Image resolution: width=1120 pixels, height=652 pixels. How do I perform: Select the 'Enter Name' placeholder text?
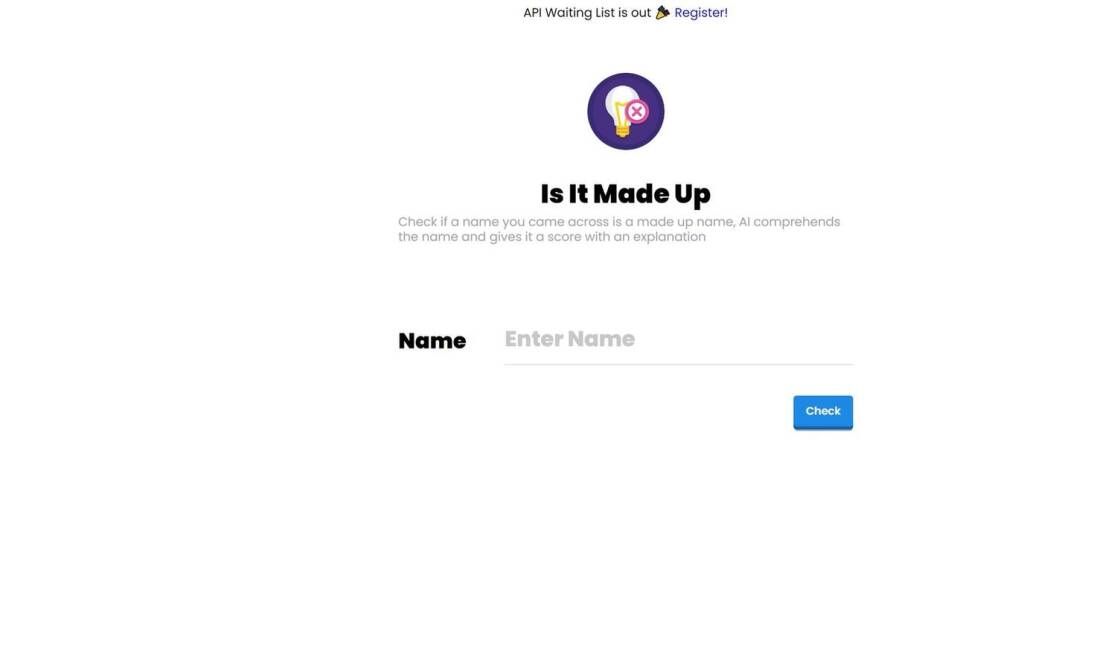click(569, 339)
